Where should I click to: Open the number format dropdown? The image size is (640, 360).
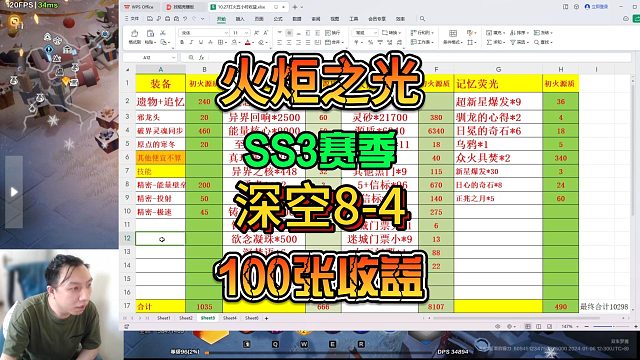(375, 32)
